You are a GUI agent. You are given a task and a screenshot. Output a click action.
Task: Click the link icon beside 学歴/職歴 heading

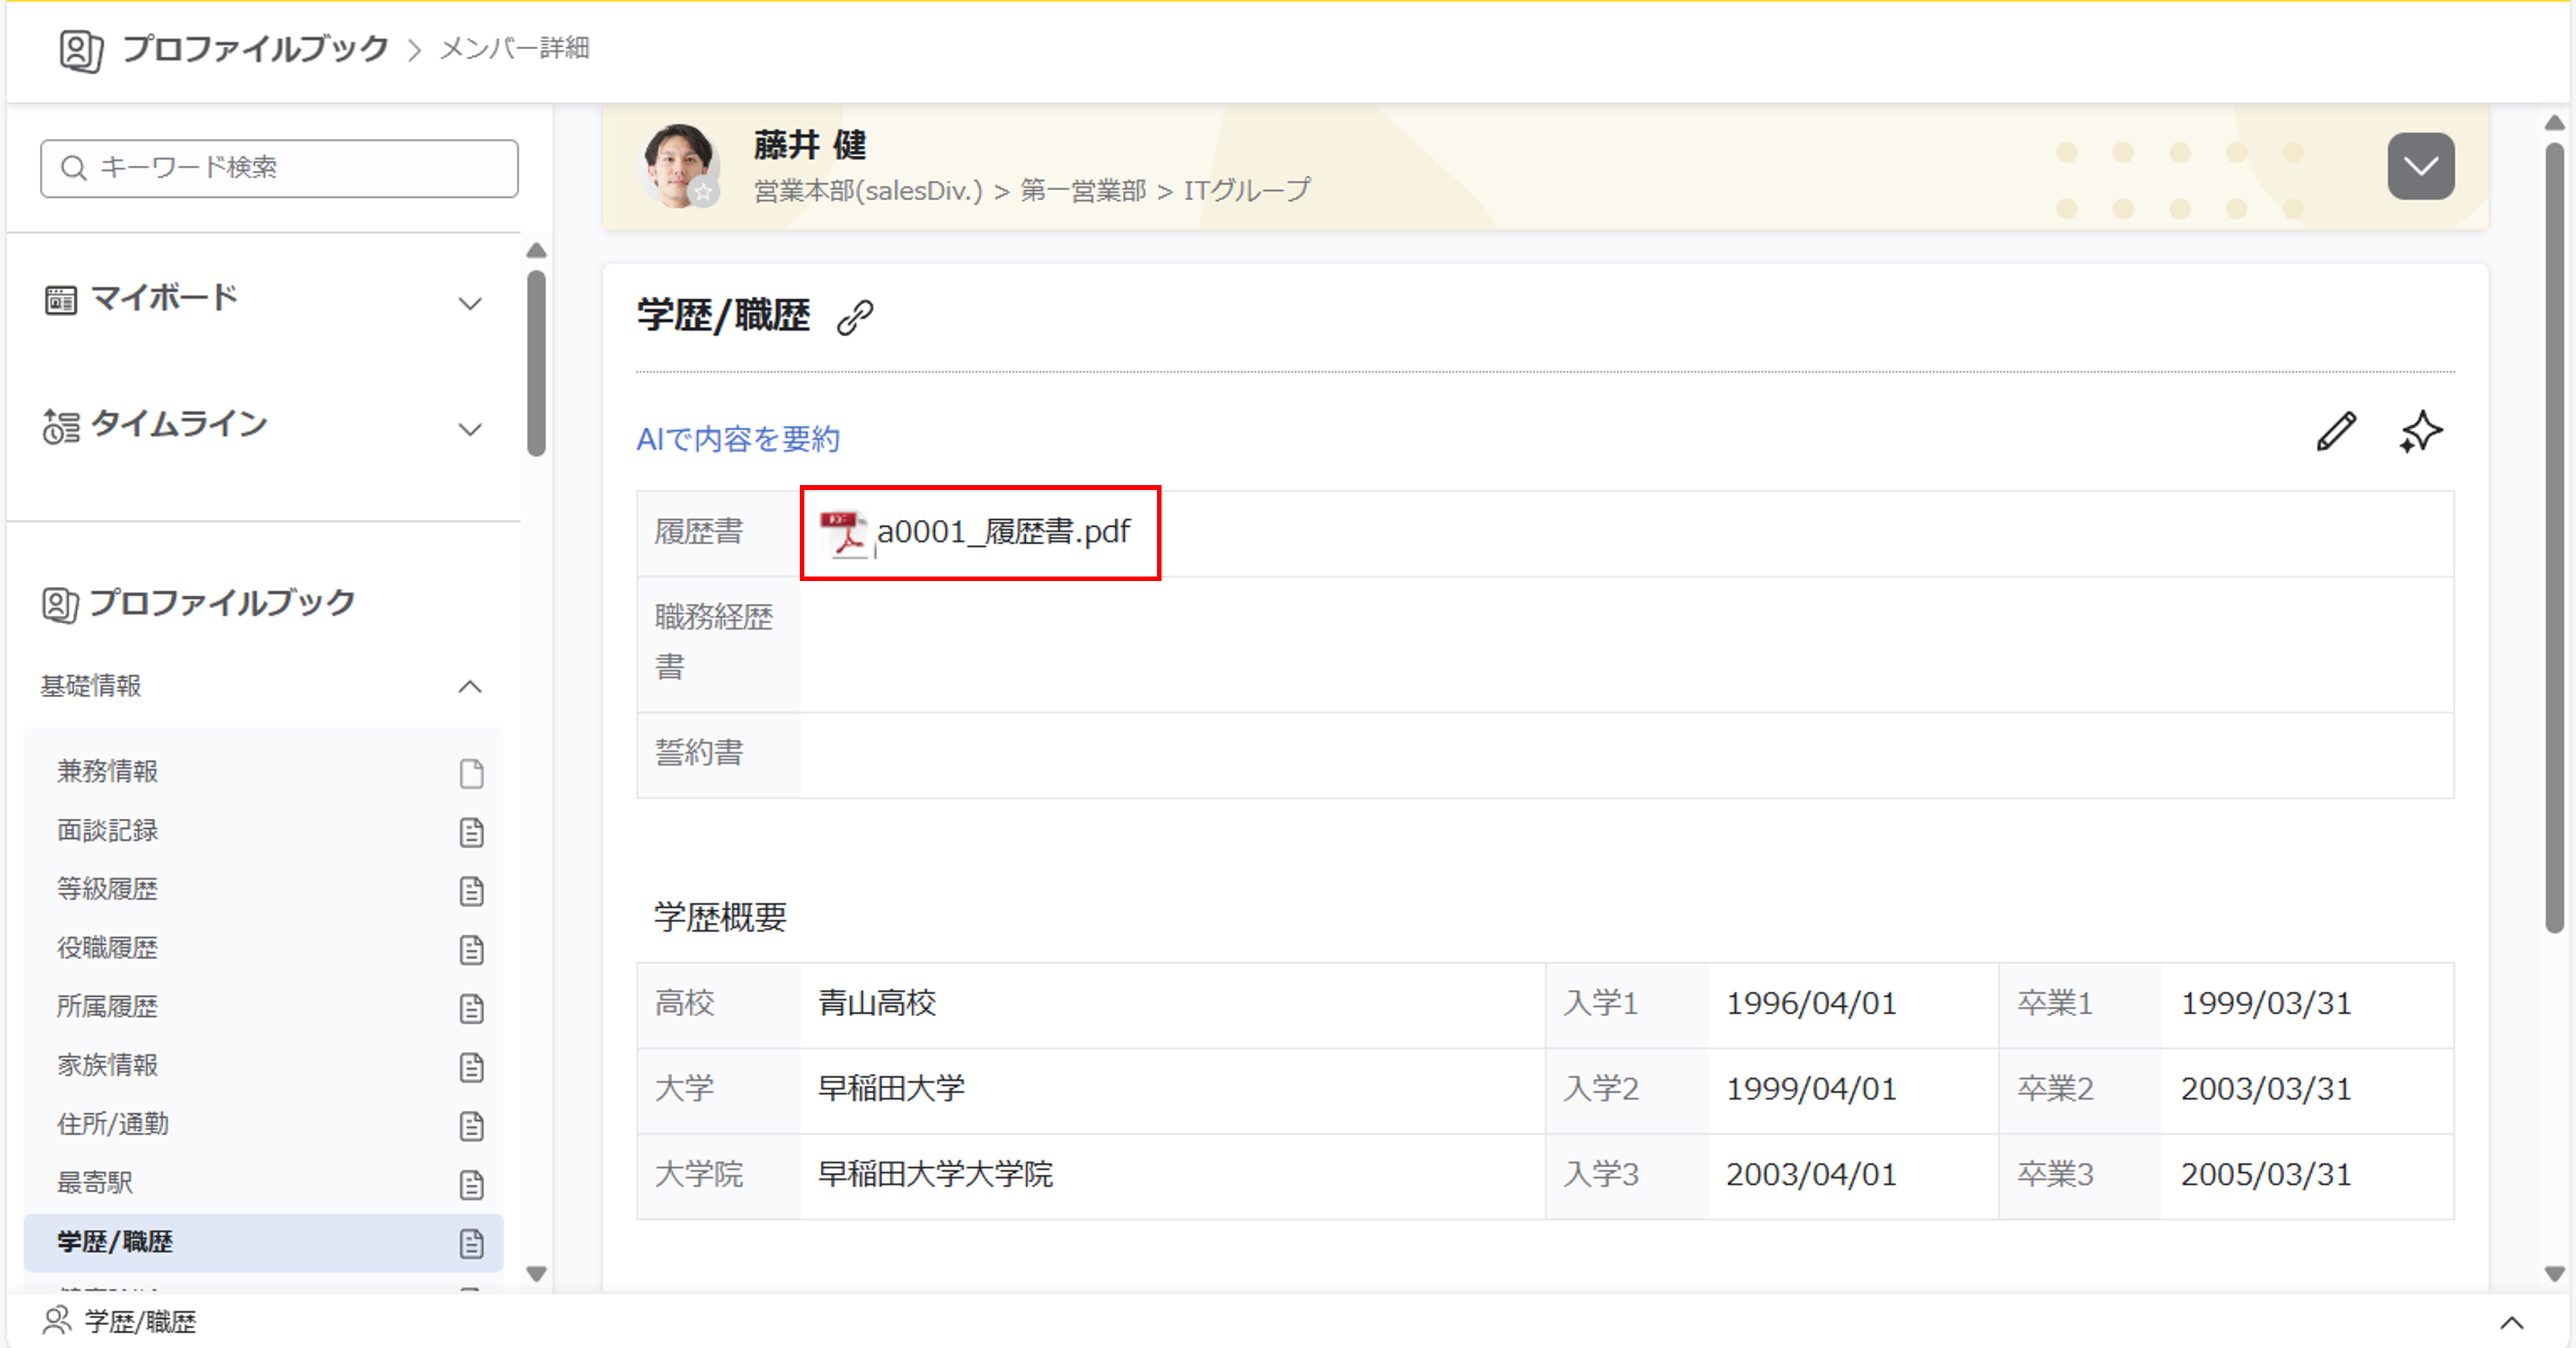click(855, 318)
